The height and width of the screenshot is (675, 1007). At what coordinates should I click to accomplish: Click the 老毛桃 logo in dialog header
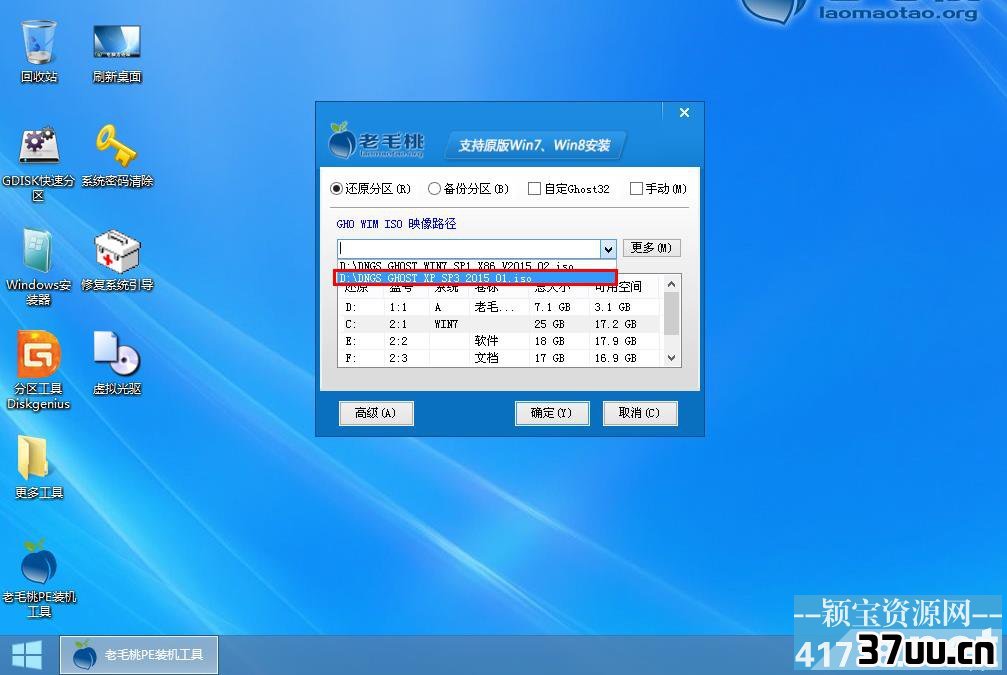click(376, 141)
